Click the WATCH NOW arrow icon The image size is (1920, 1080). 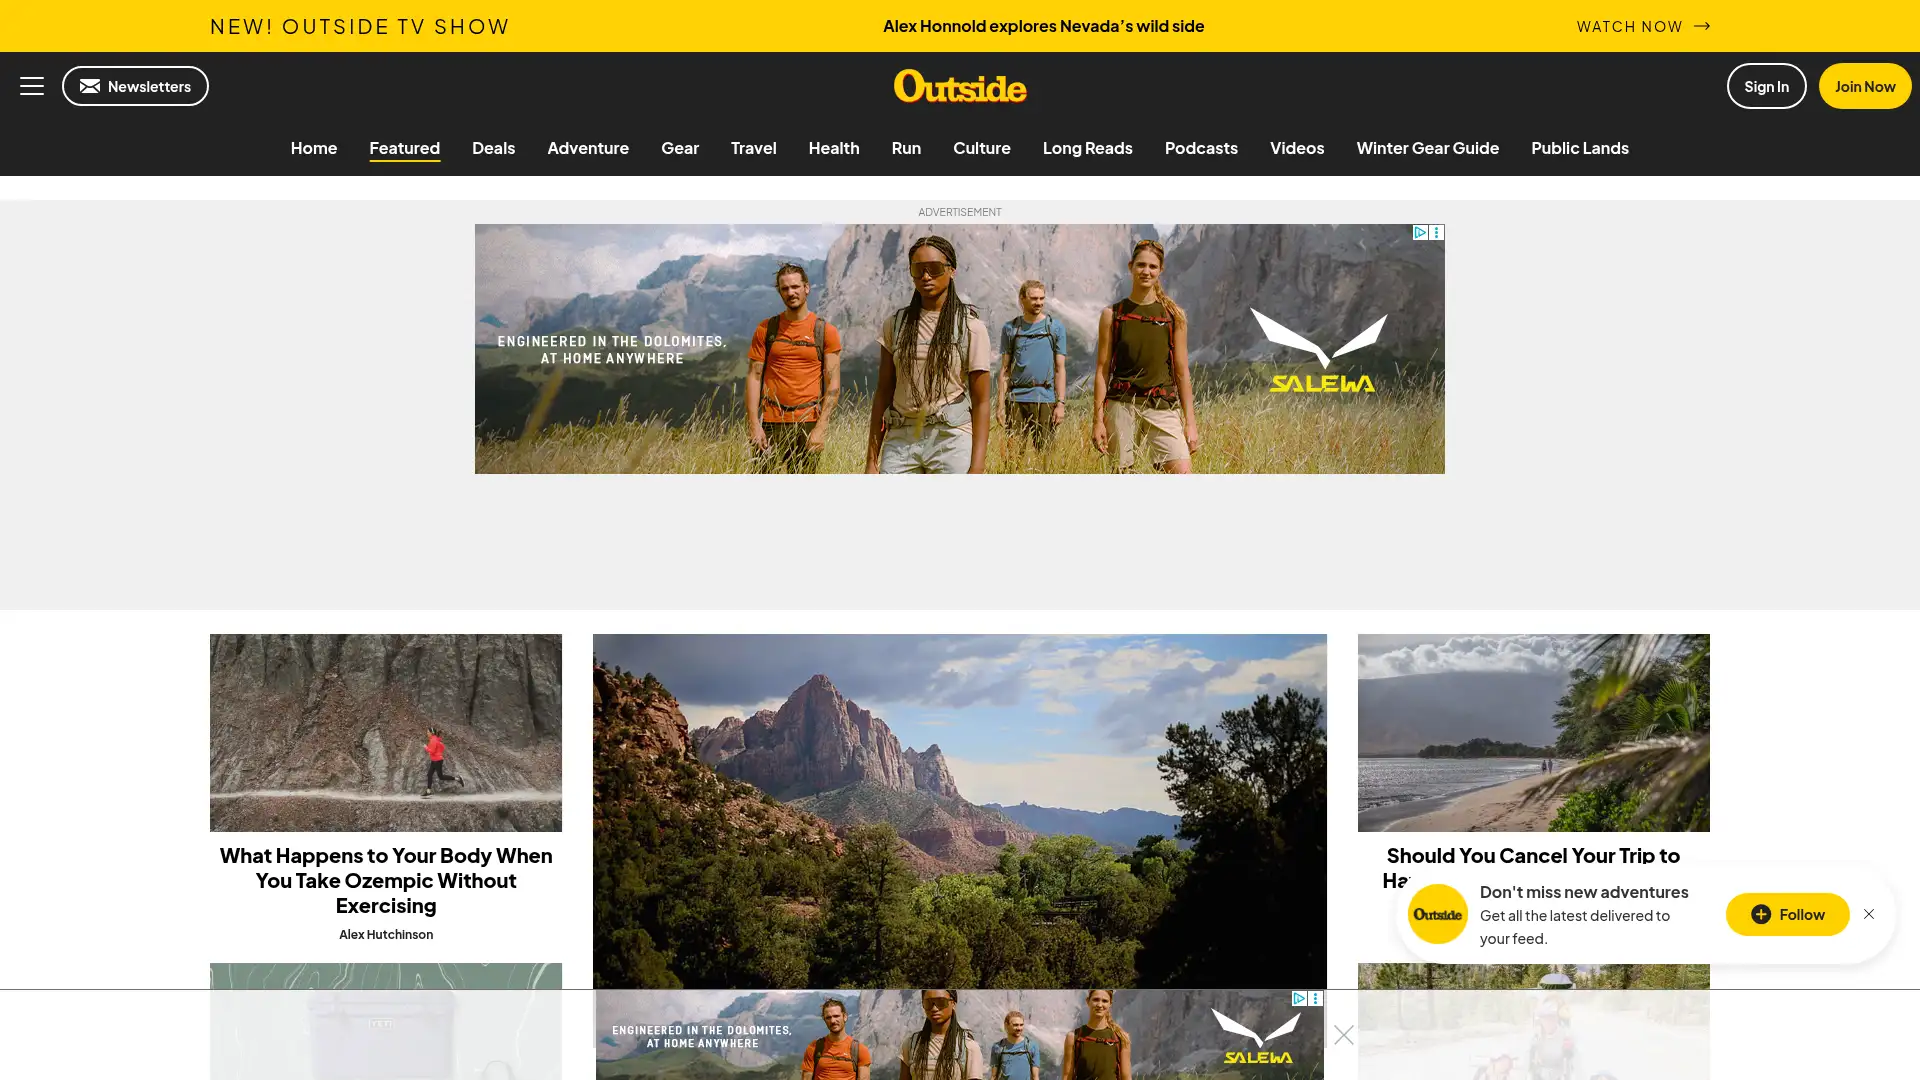click(1703, 27)
